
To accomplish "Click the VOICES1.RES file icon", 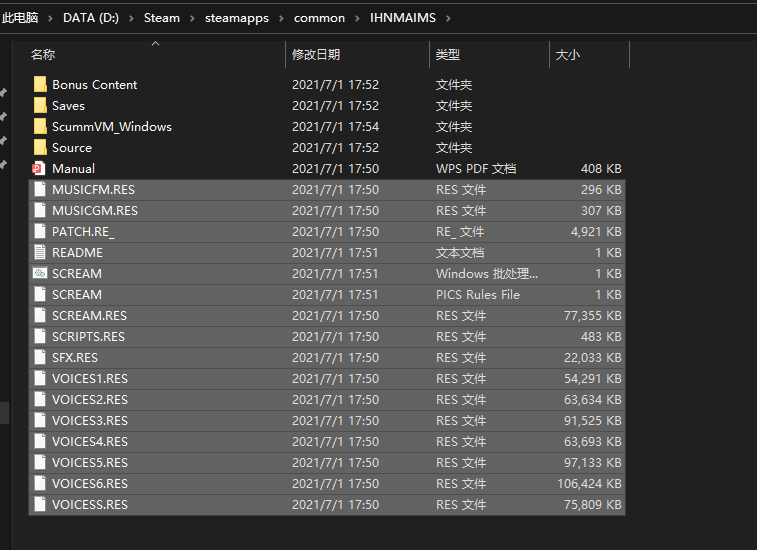I will tap(40, 379).
